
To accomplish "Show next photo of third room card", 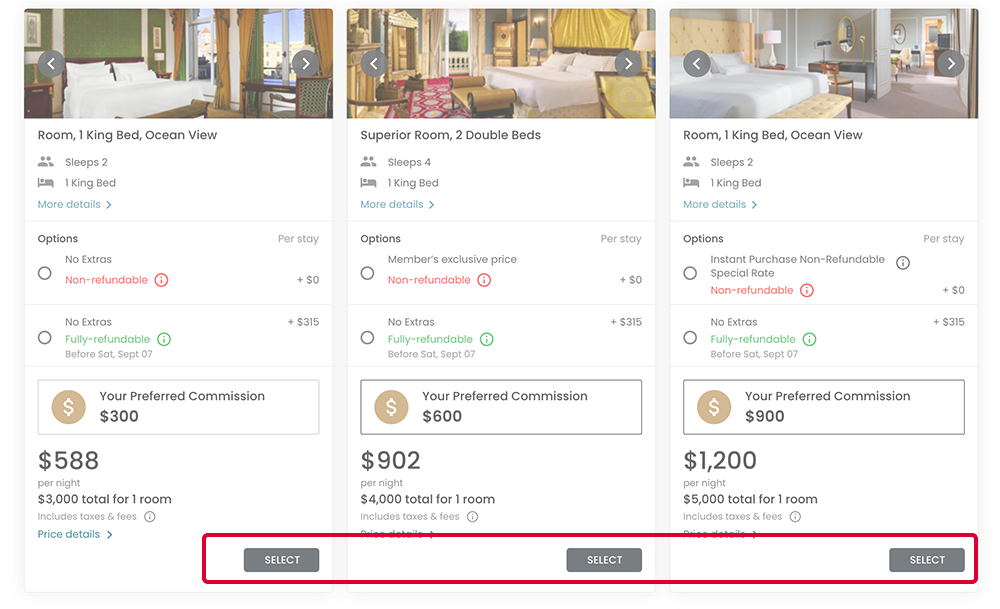I will [951, 64].
